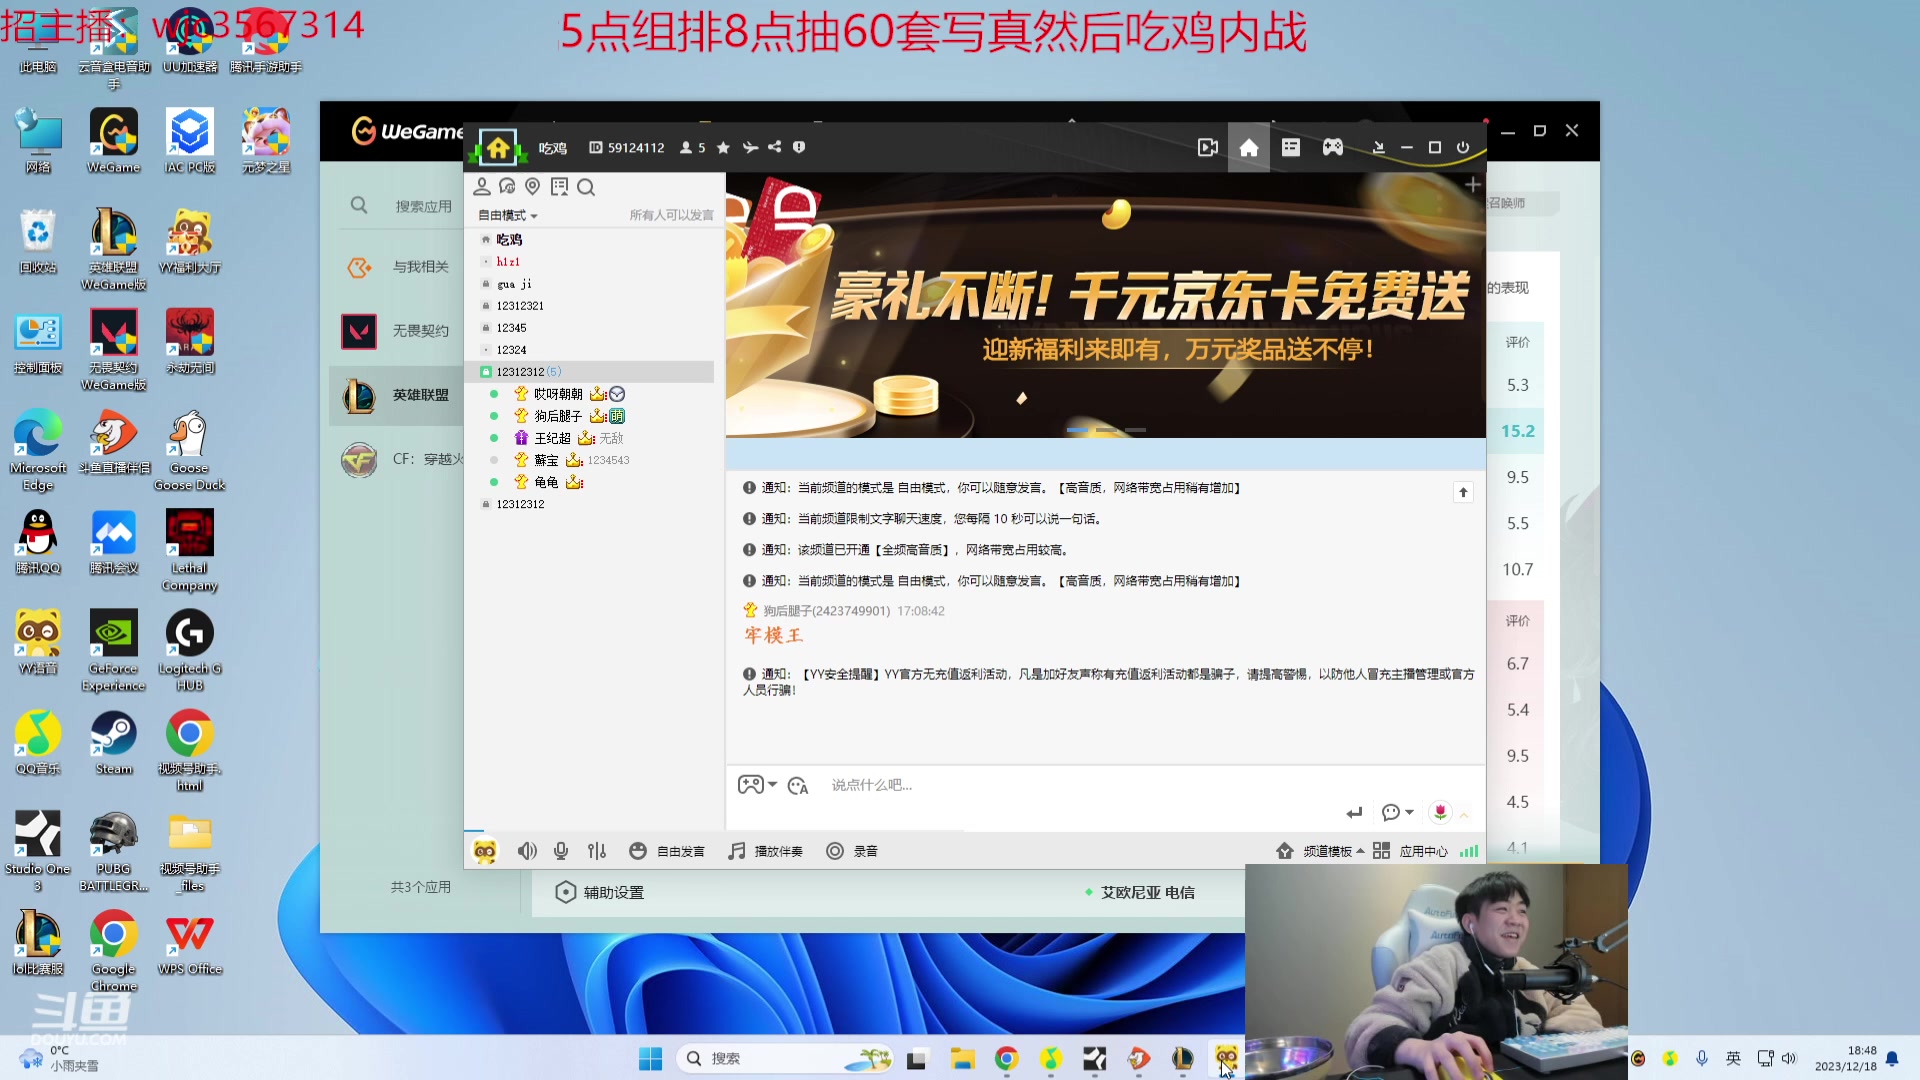
Task: Open the audio mixer settings icon
Action: tap(597, 851)
